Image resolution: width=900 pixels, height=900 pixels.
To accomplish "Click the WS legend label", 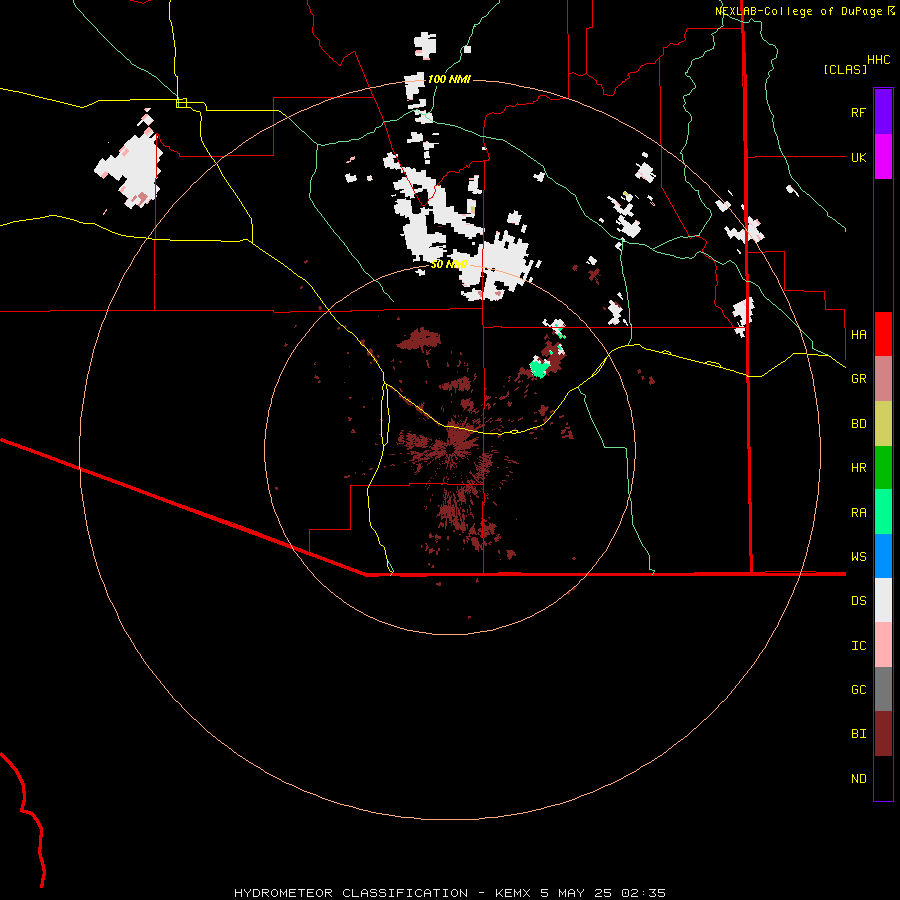I will point(858,556).
